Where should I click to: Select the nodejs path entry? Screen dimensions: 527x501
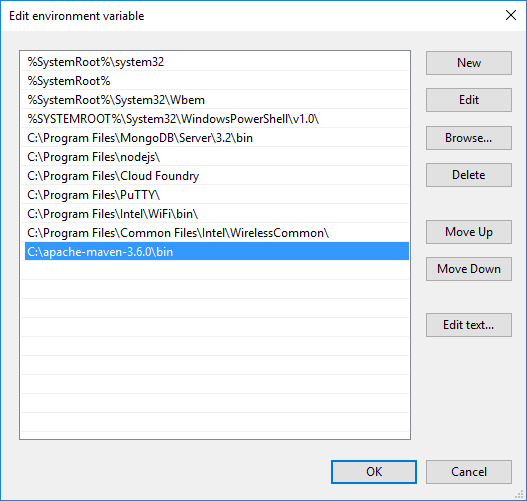tap(217, 157)
